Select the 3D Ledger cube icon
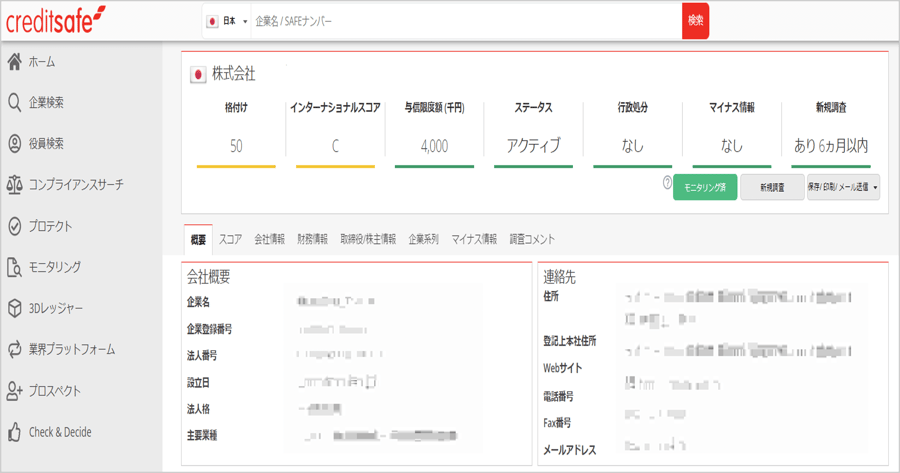900x473 pixels. (14, 308)
